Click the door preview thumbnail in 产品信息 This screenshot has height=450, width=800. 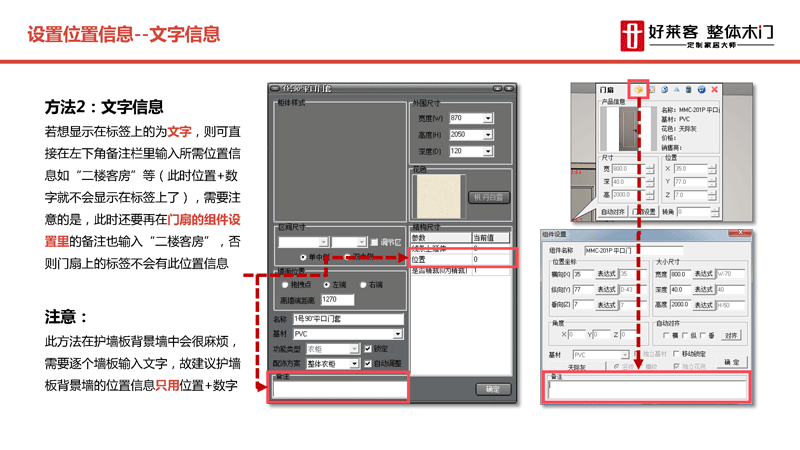(x=628, y=129)
